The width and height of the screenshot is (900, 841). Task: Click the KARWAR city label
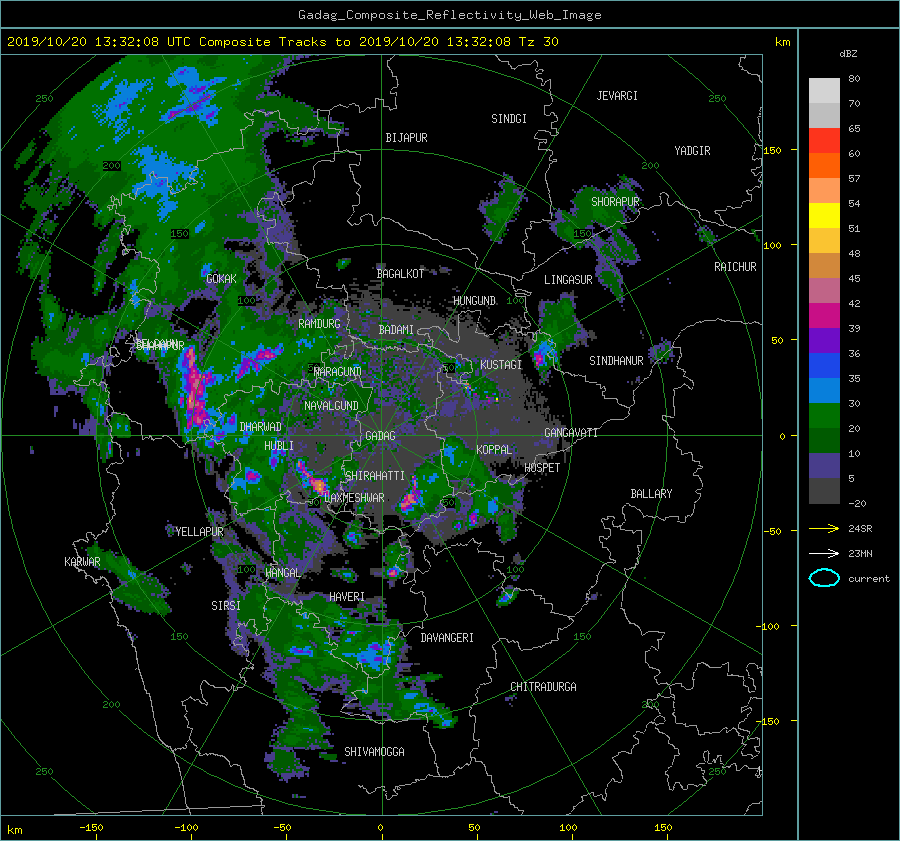click(x=82, y=562)
